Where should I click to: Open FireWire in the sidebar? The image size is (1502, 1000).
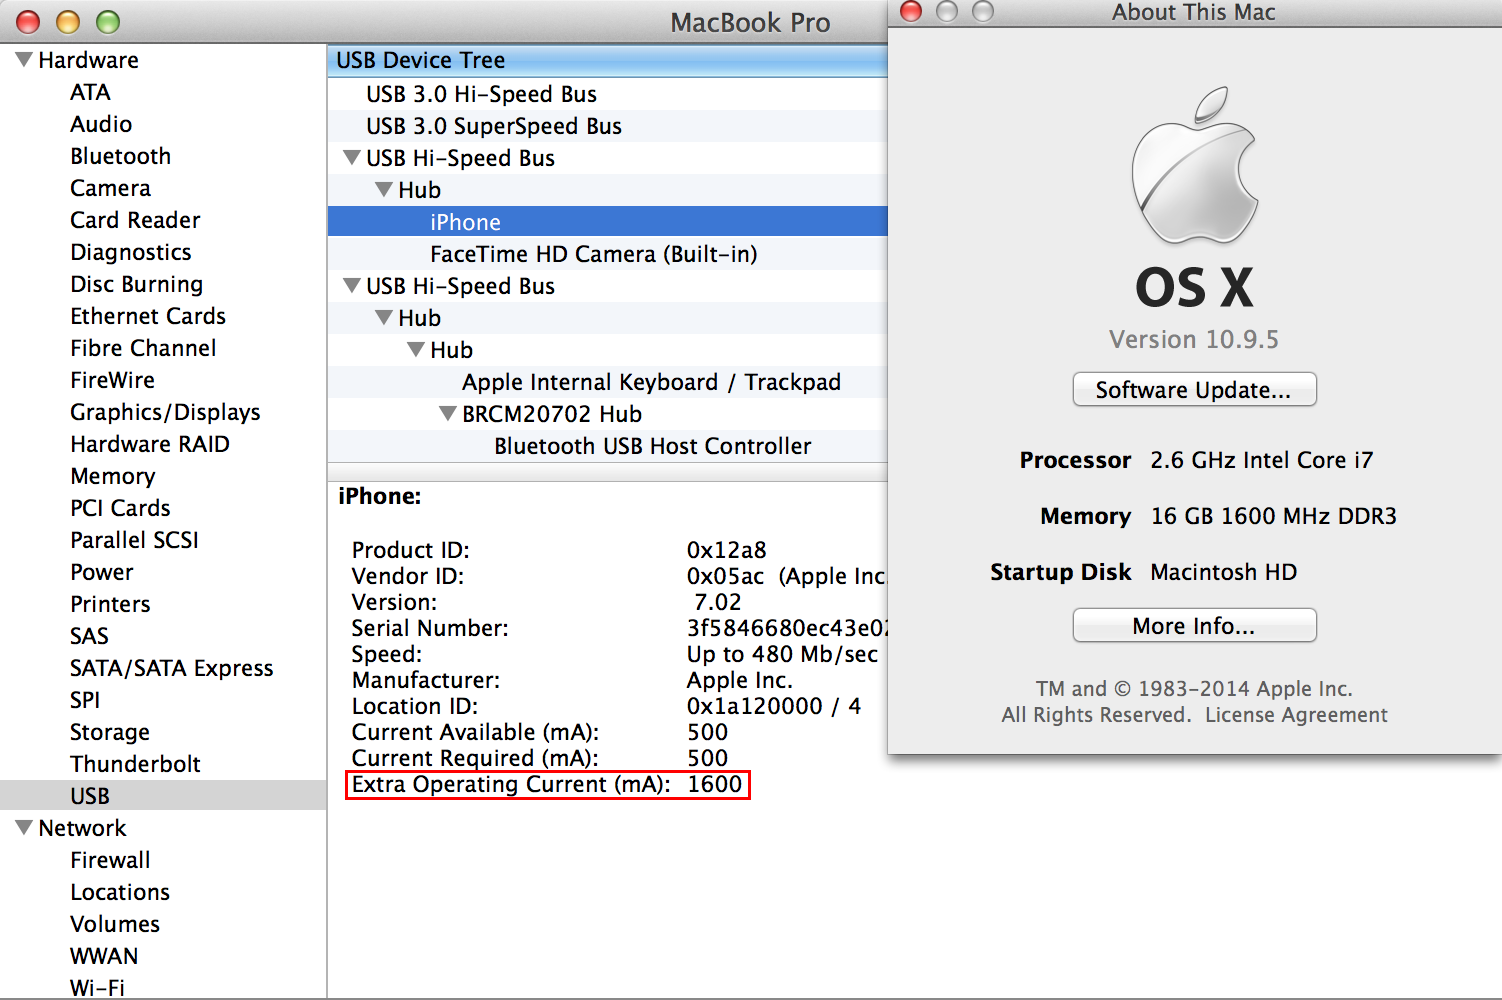coord(112,380)
